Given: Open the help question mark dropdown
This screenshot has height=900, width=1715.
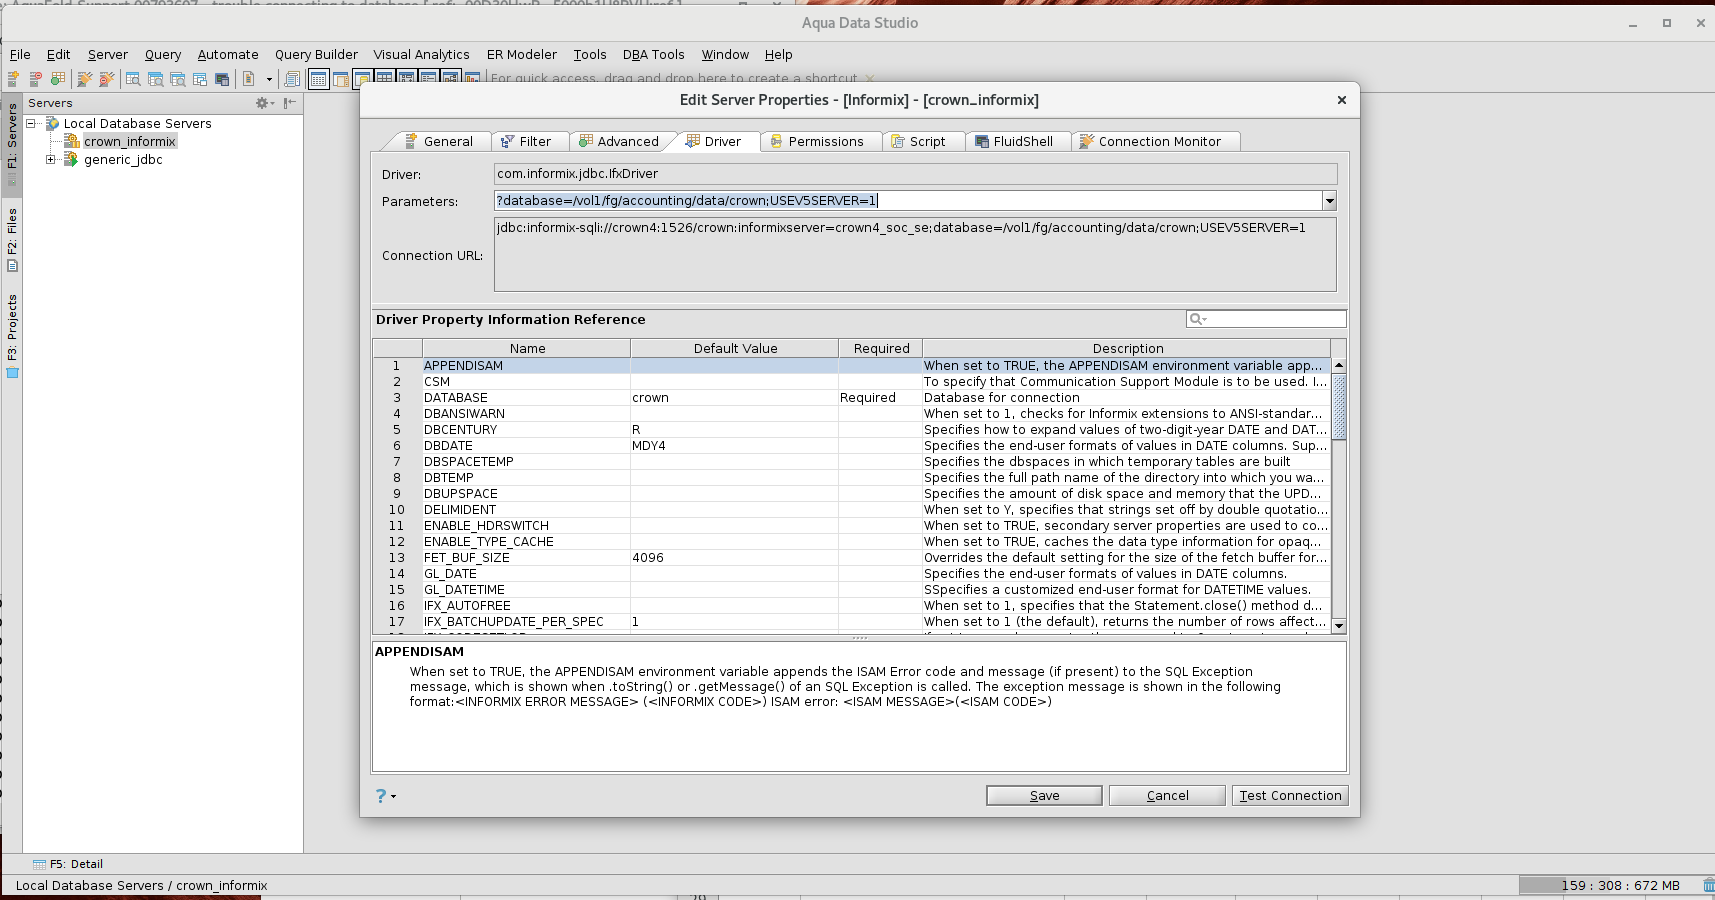Looking at the screenshot, I should (x=385, y=796).
